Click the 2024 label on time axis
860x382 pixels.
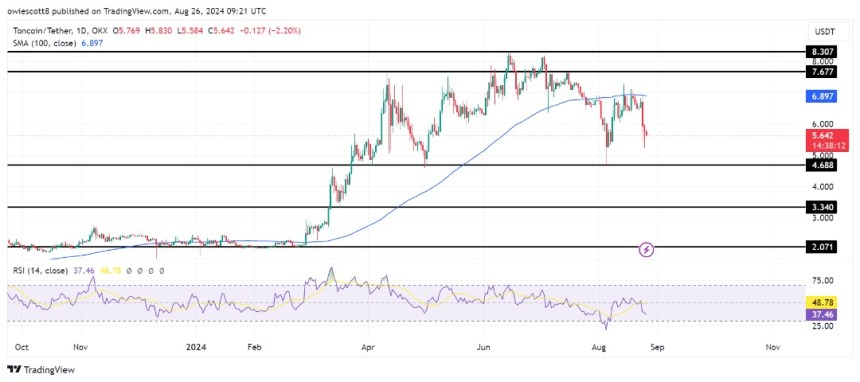click(196, 347)
